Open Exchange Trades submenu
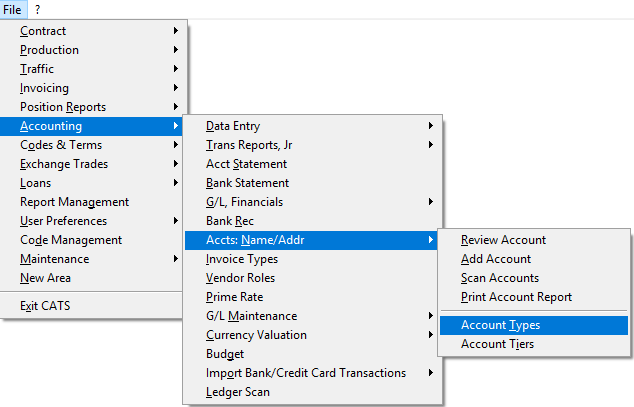This screenshot has width=634, height=407. pos(93,164)
